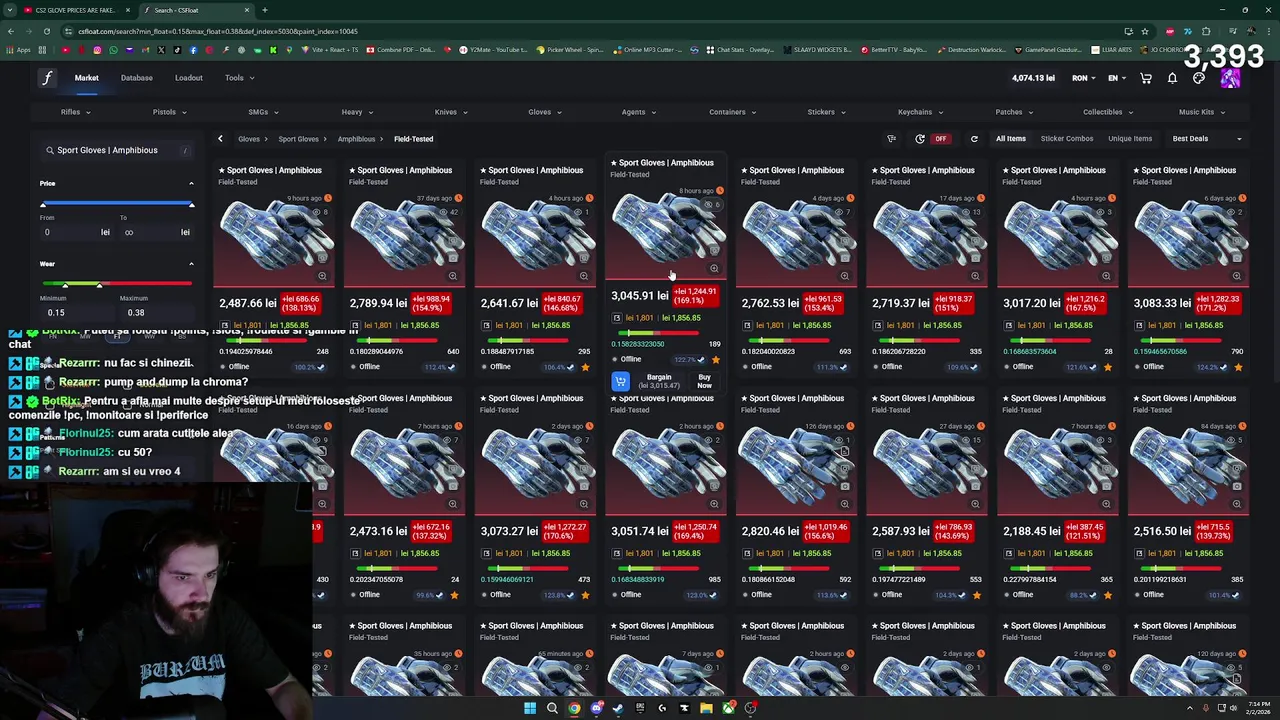Image resolution: width=1280 pixels, height=720 pixels.
Task: Expand the Knives category dropdown
Action: 451,112
